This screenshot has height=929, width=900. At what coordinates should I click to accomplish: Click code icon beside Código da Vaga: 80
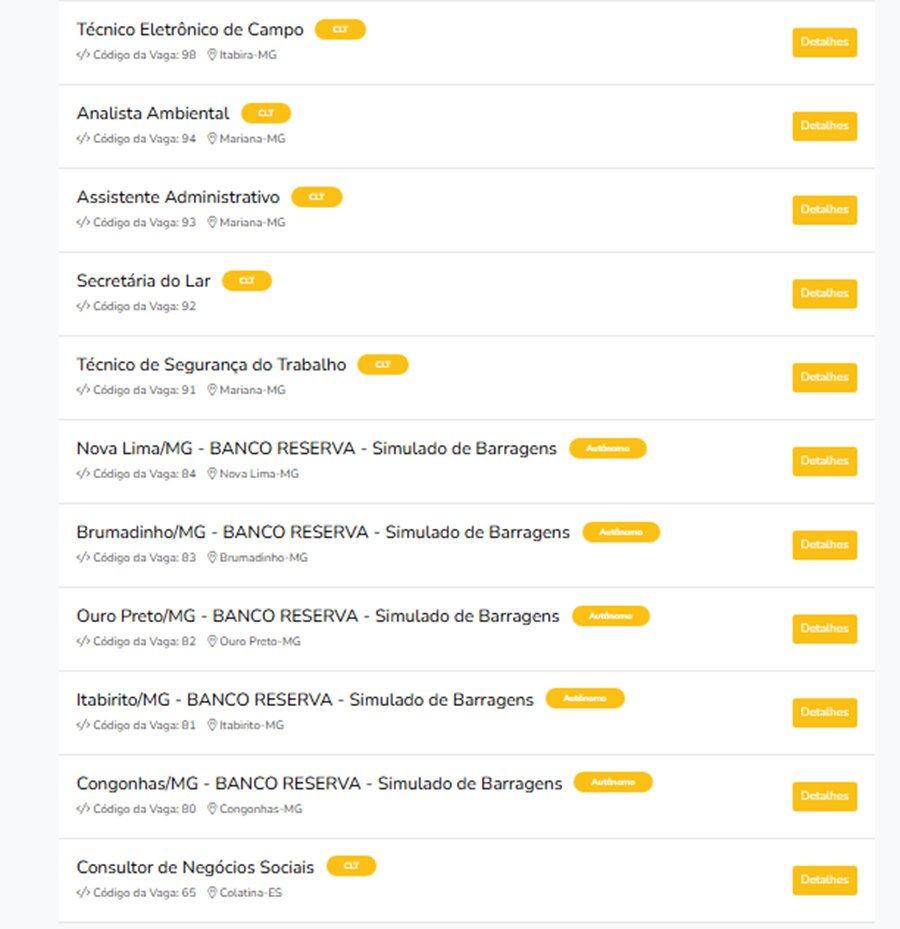pyautogui.click(x=83, y=809)
